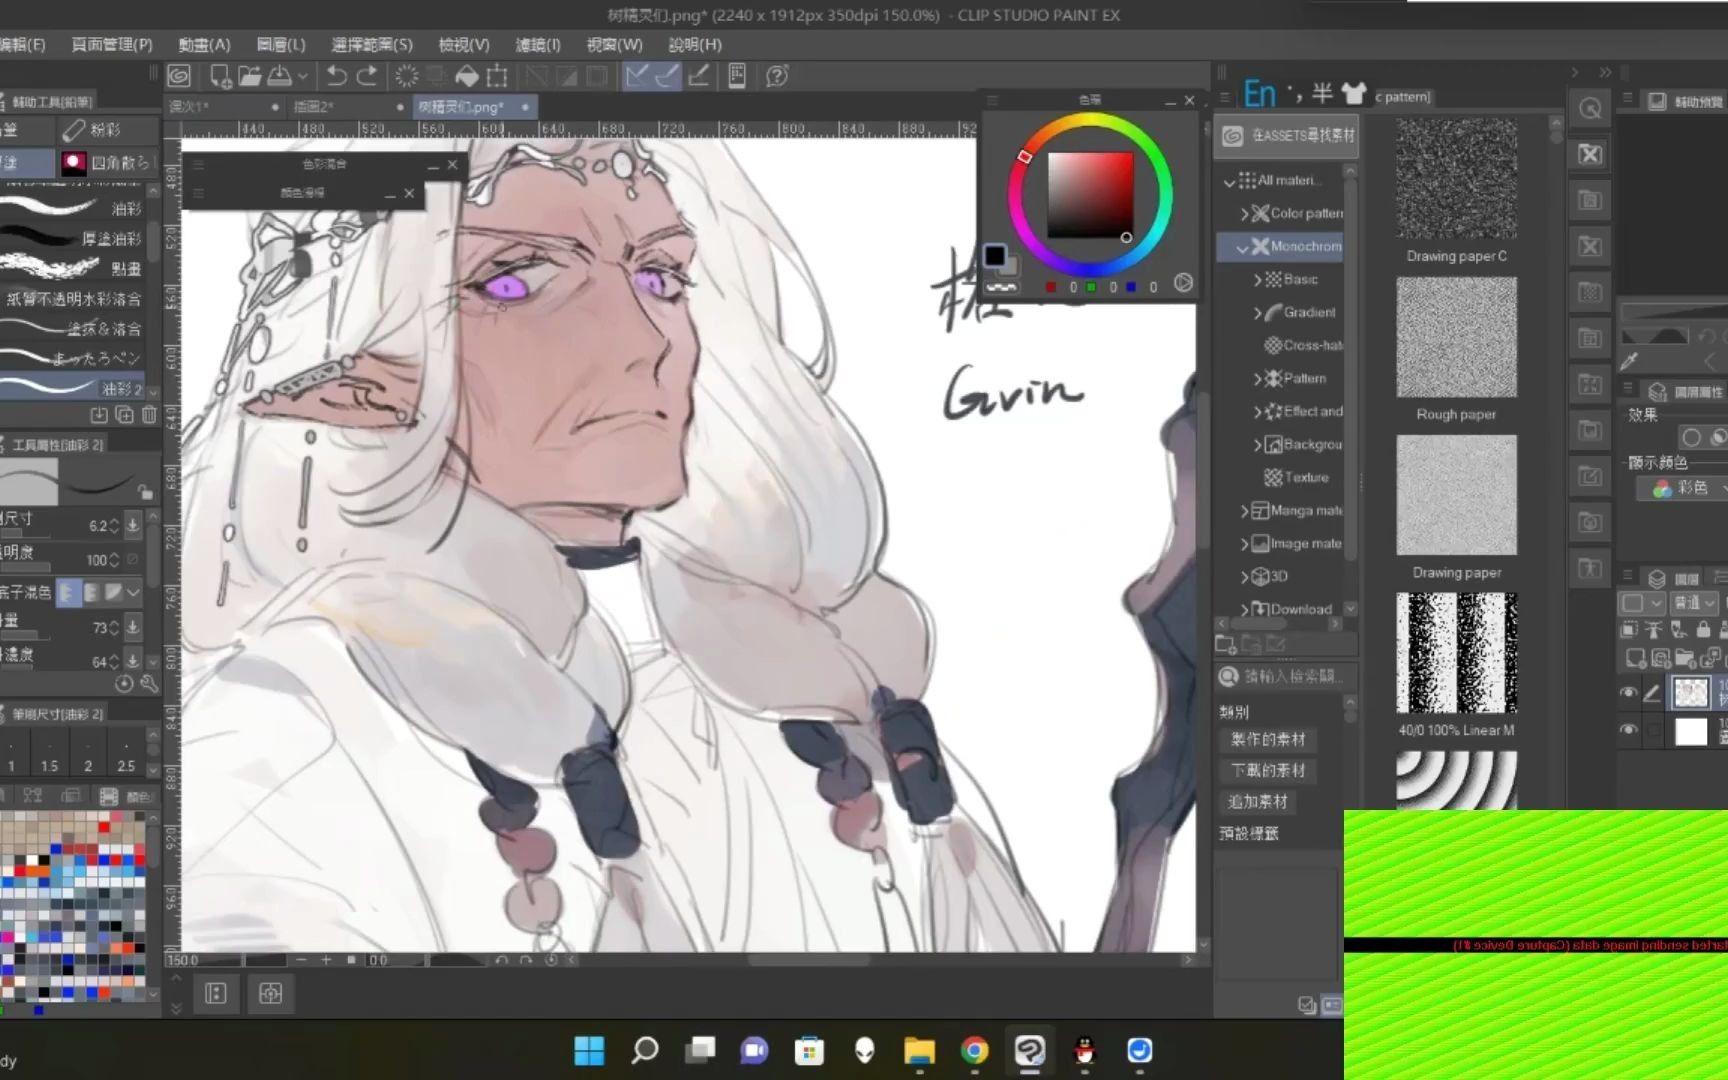Expand the 3D material folder

tap(1244, 577)
